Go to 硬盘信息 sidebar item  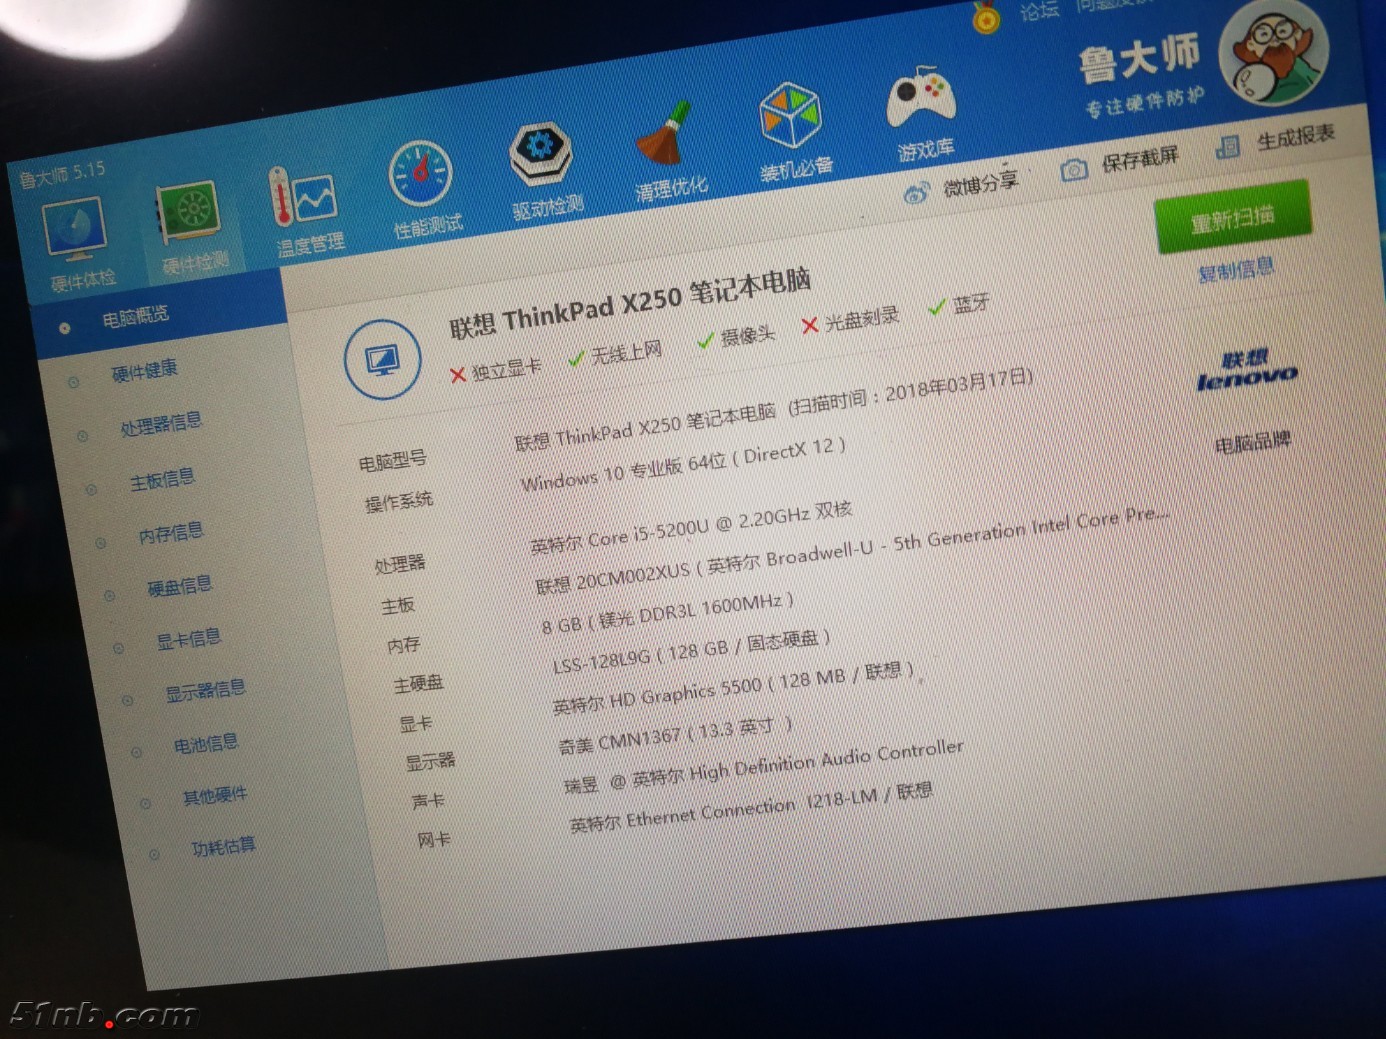tap(179, 586)
